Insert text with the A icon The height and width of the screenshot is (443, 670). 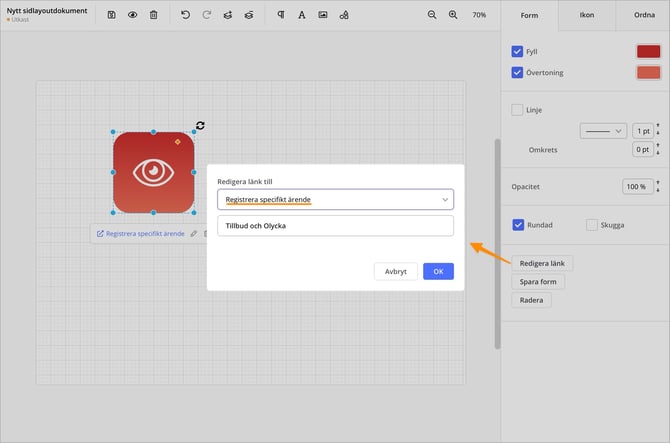pyautogui.click(x=302, y=15)
